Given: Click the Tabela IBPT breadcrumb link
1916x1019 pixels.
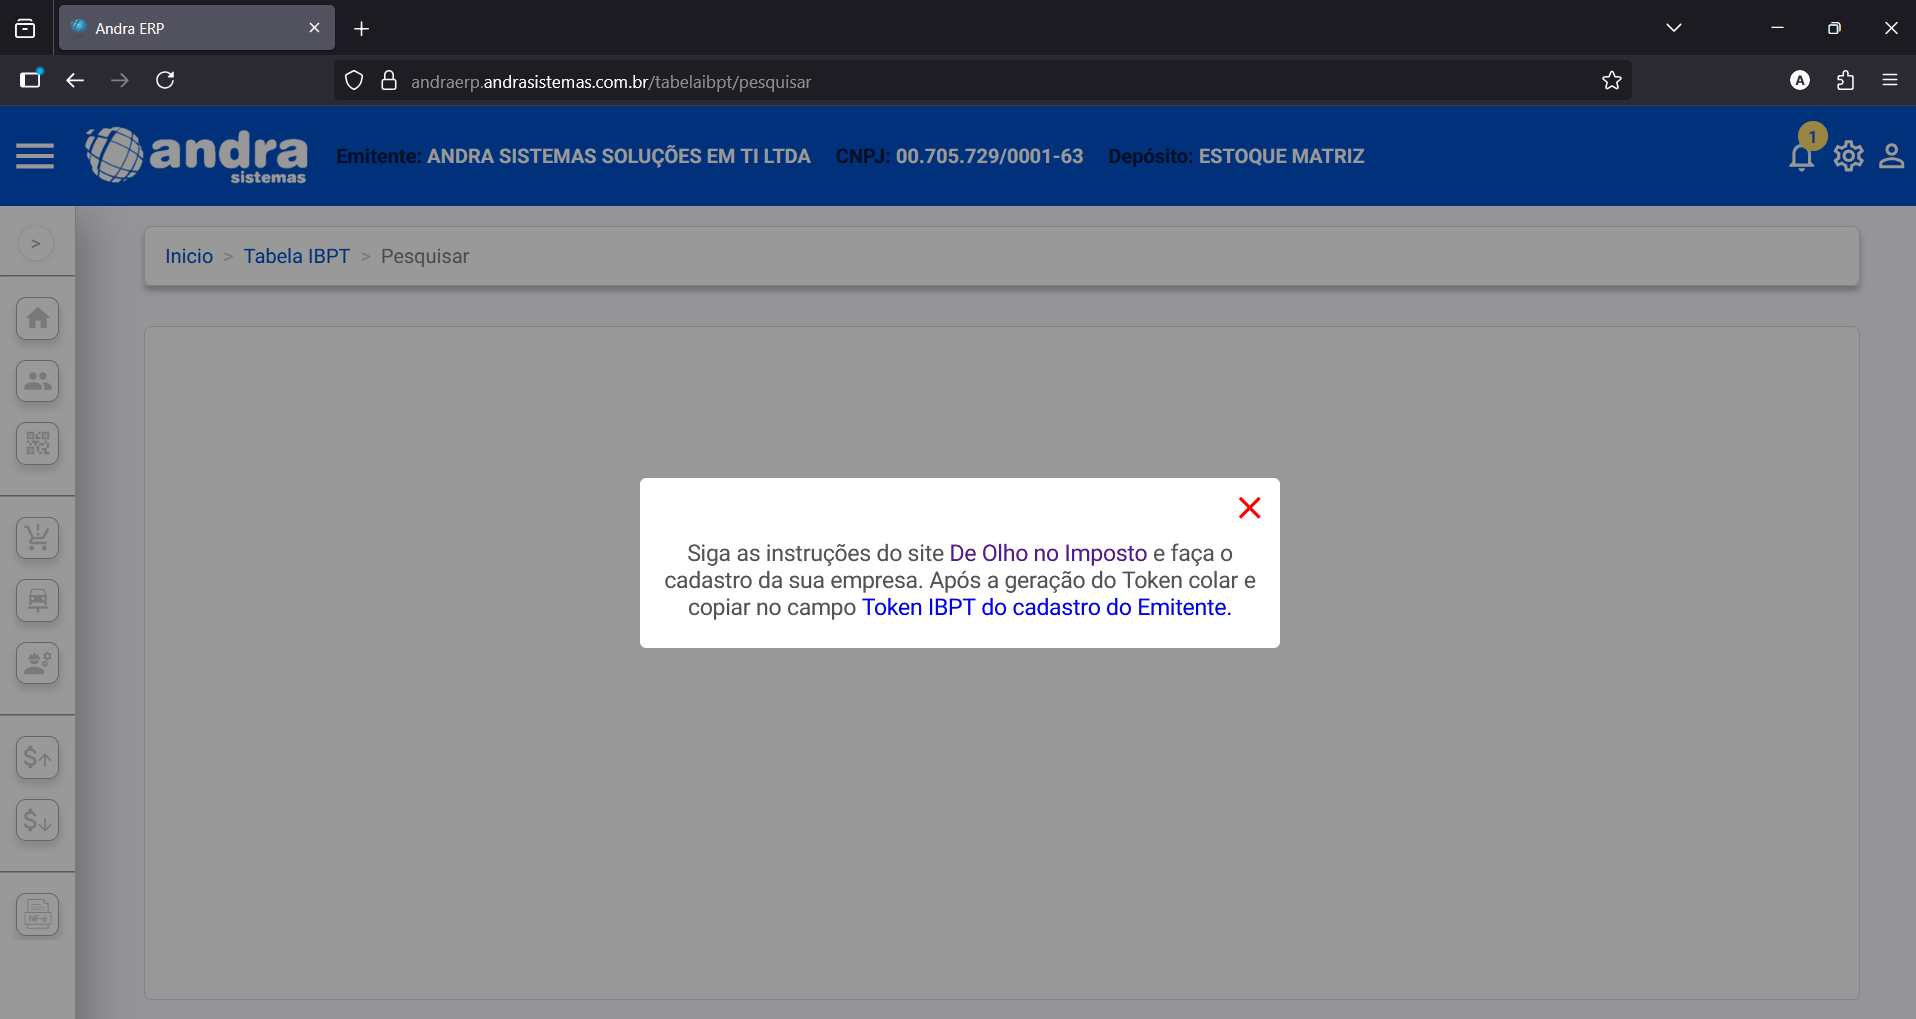Looking at the screenshot, I should pos(296,256).
